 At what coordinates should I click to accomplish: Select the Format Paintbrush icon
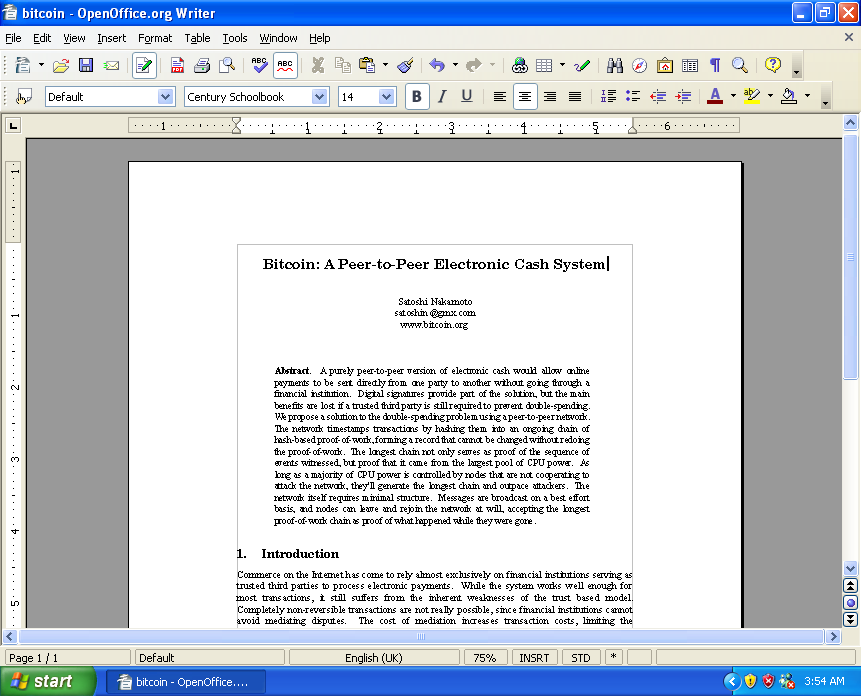click(405, 65)
